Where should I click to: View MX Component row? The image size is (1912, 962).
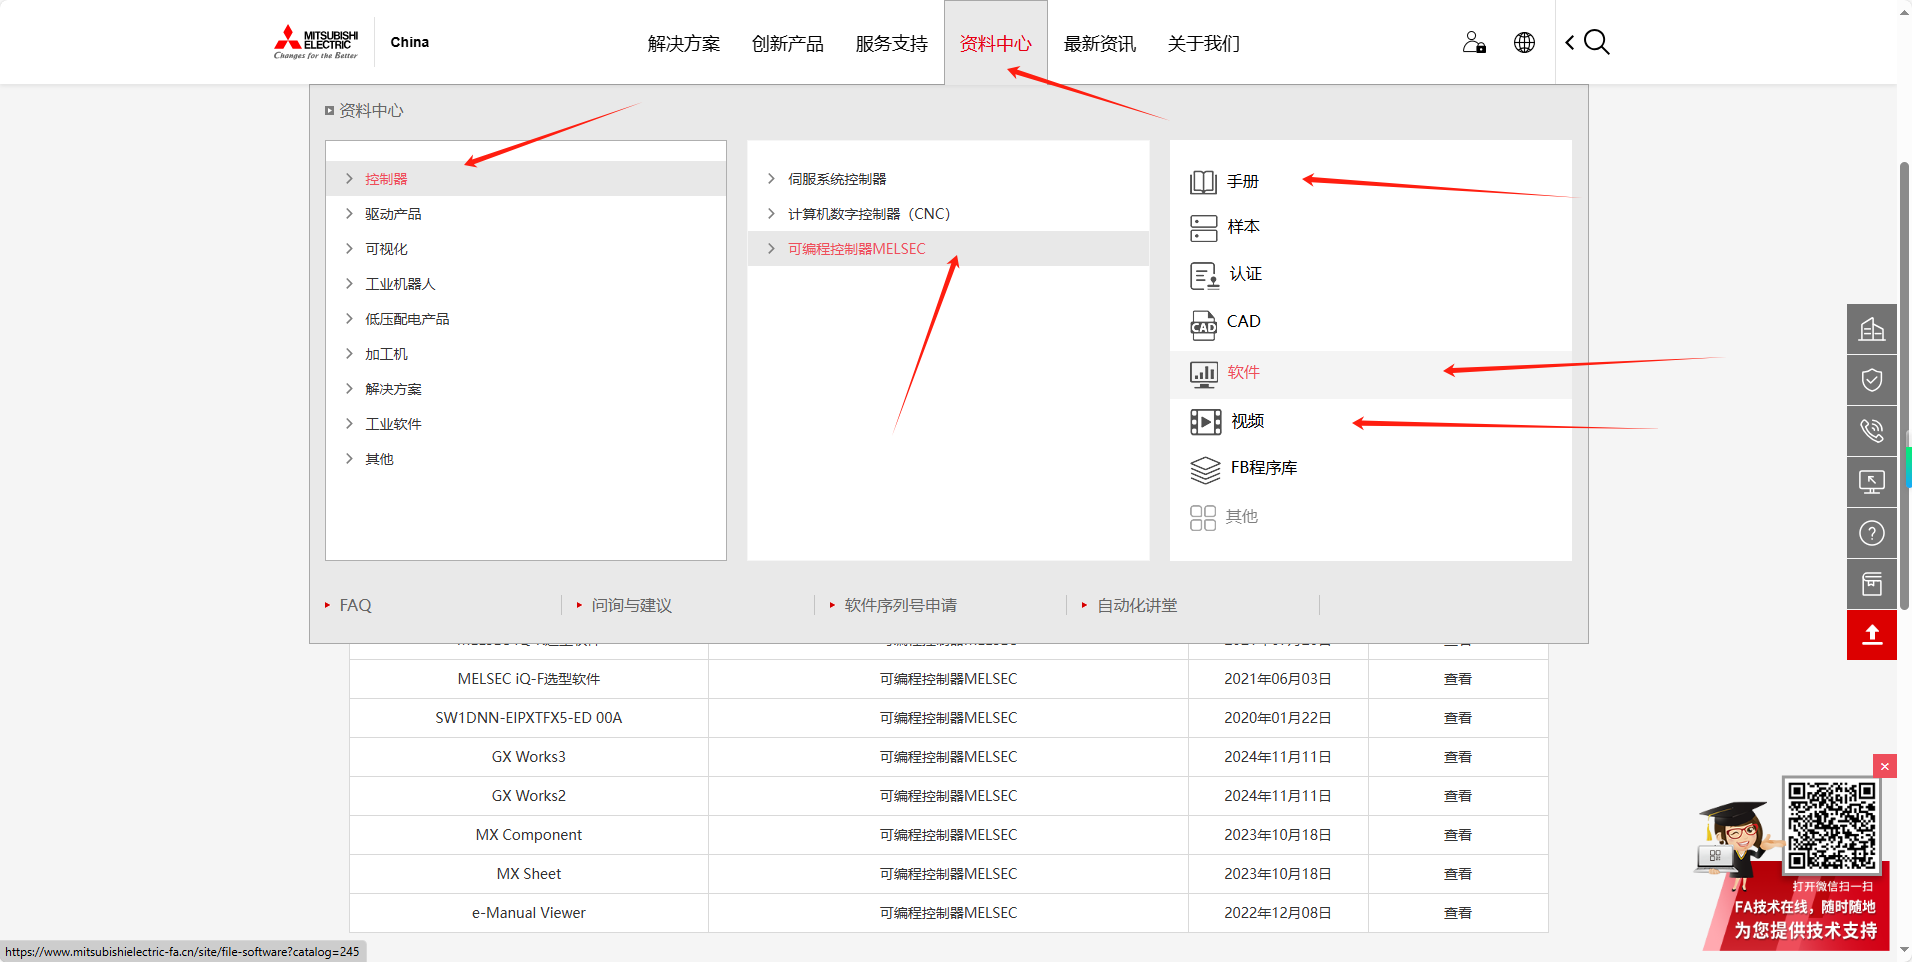tap(1458, 835)
